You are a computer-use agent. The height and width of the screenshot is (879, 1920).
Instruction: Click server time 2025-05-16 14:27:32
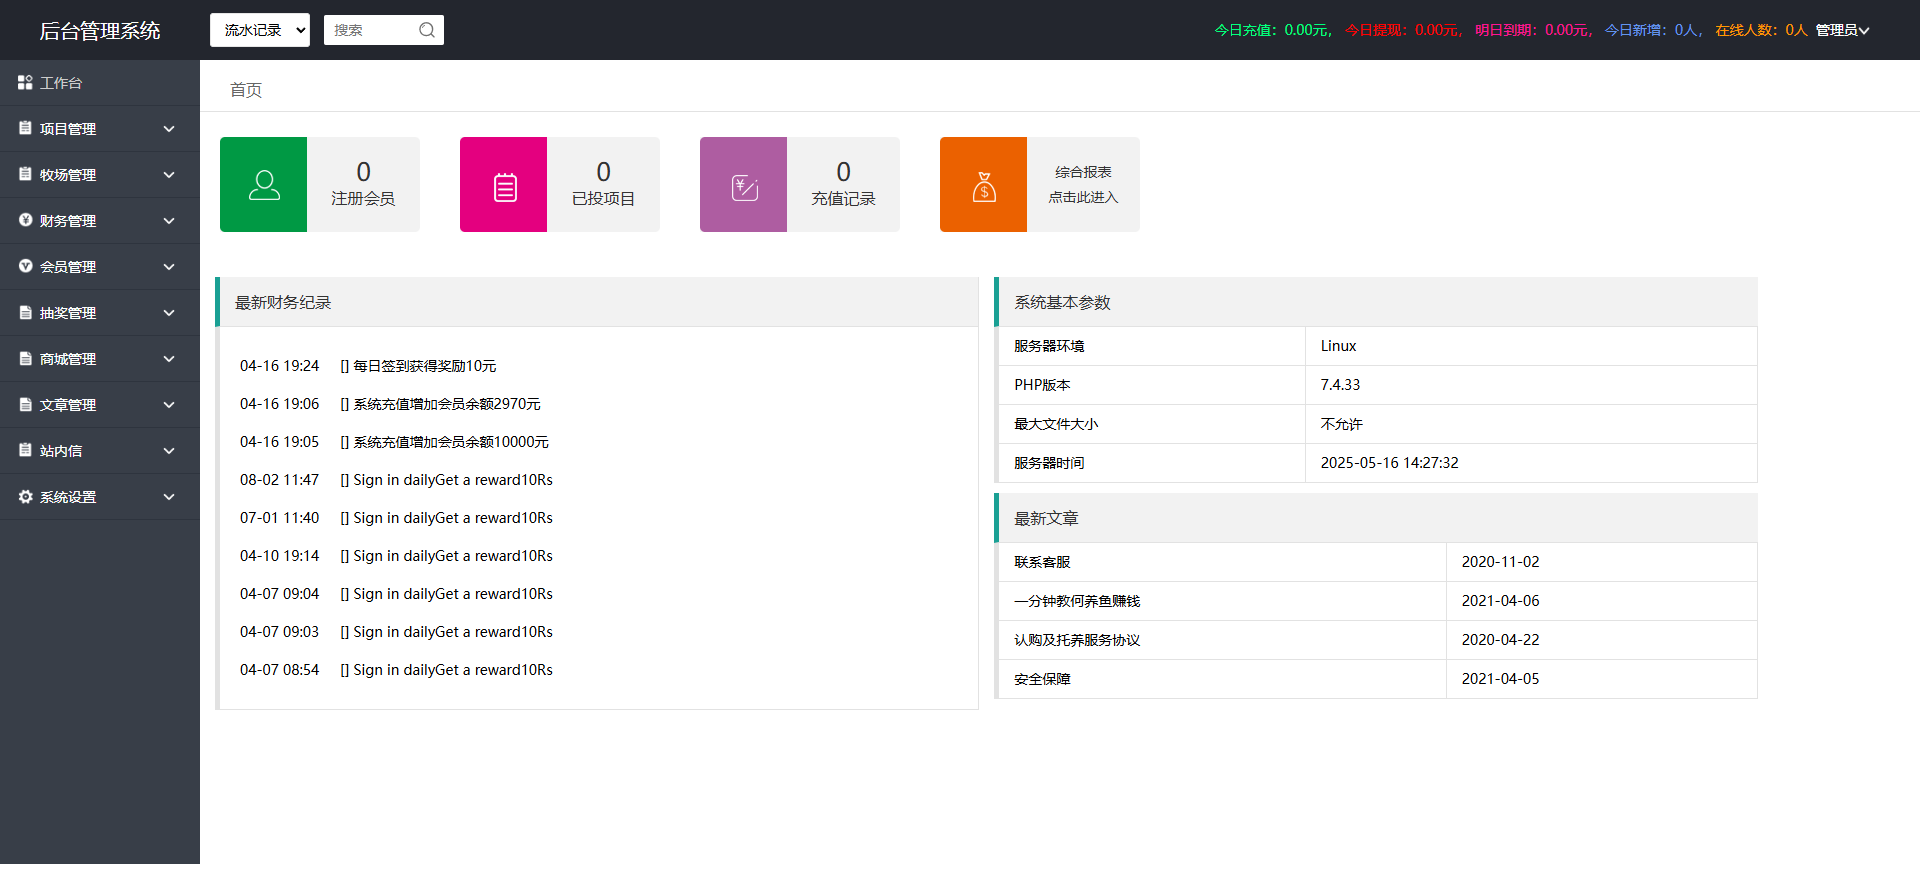pos(1389,463)
